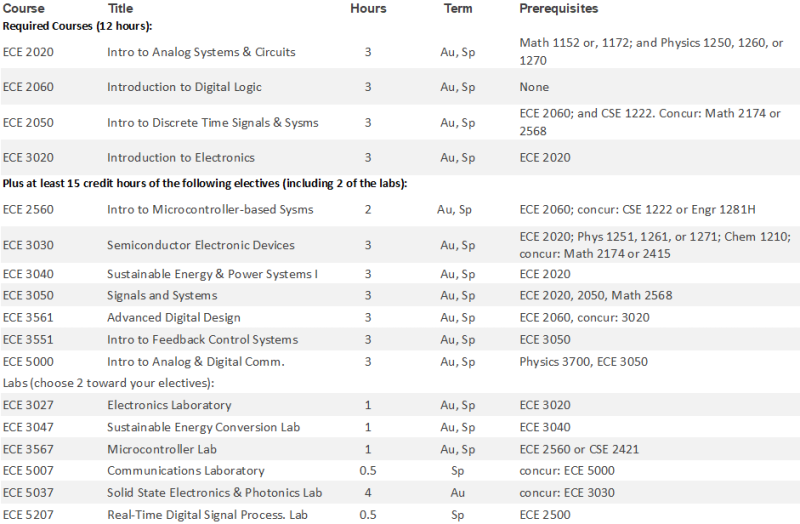This screenshot has height=524, width=800.
Task: Click prerequisites 'ECE 2060; concur: CSE 1222 or Engr 1281H'
Action: pyautogui.click(x=638, y=210)
